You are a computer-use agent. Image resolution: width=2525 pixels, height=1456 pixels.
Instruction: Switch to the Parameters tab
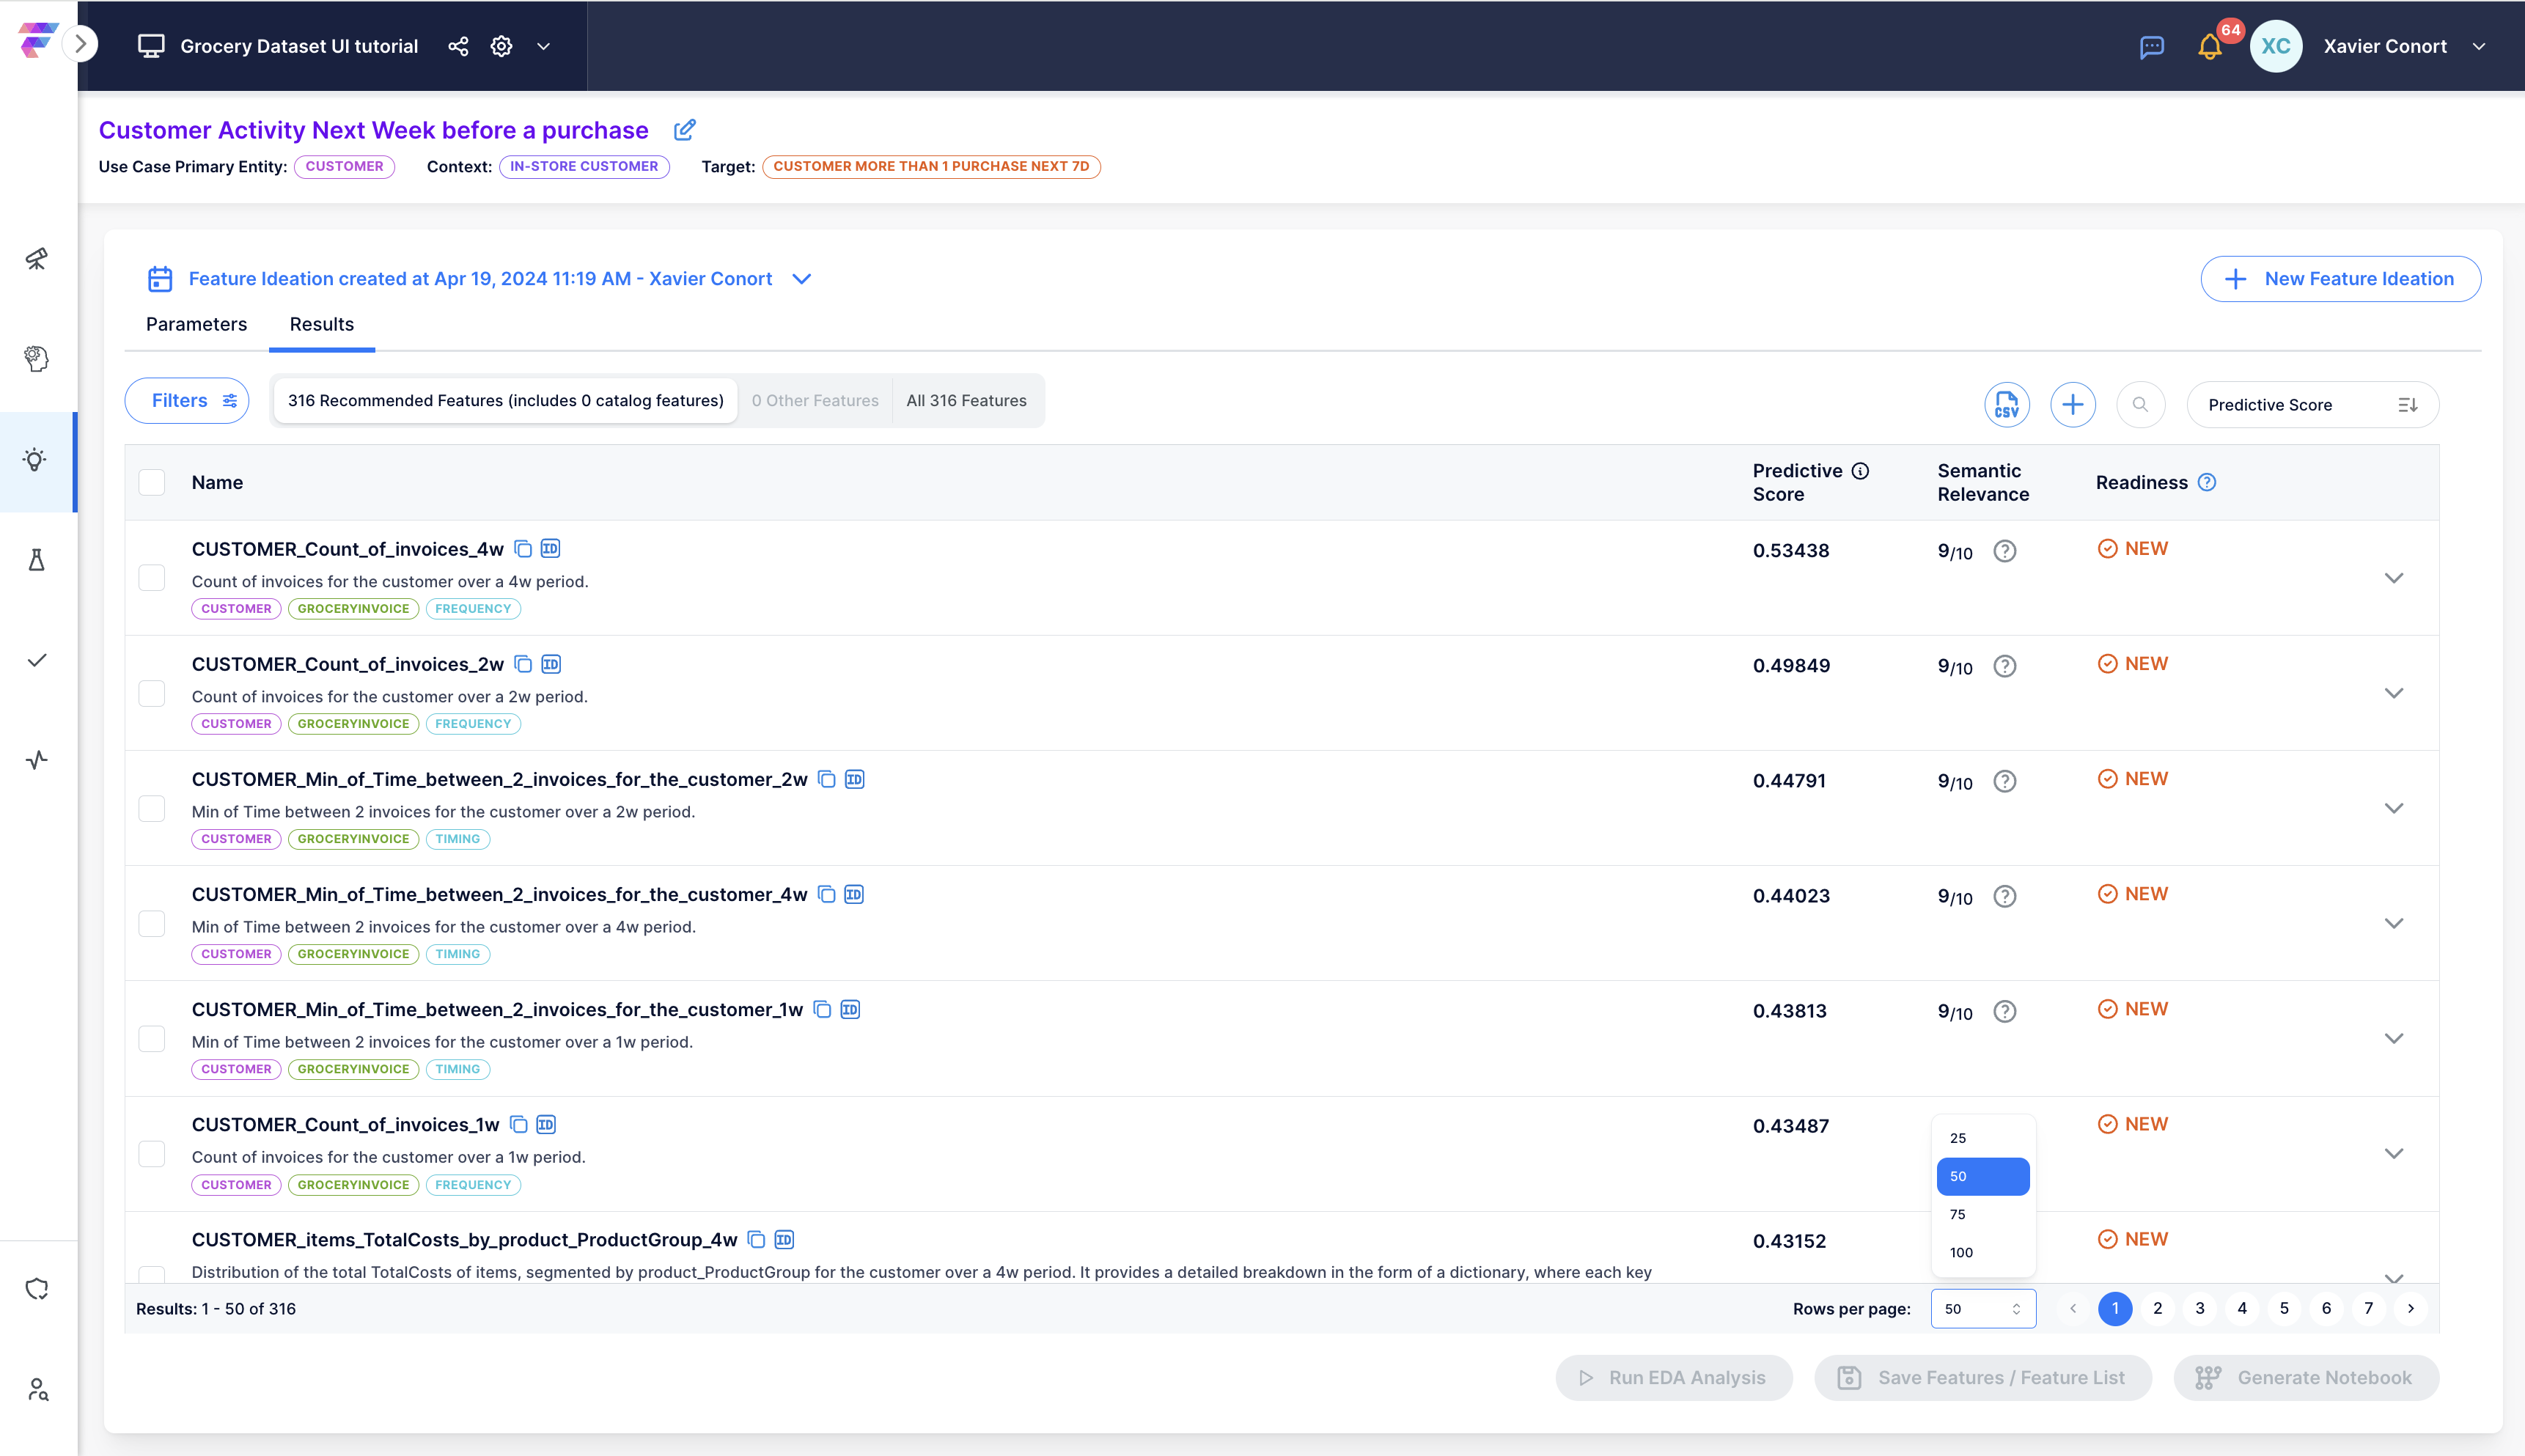coord(196,324)
